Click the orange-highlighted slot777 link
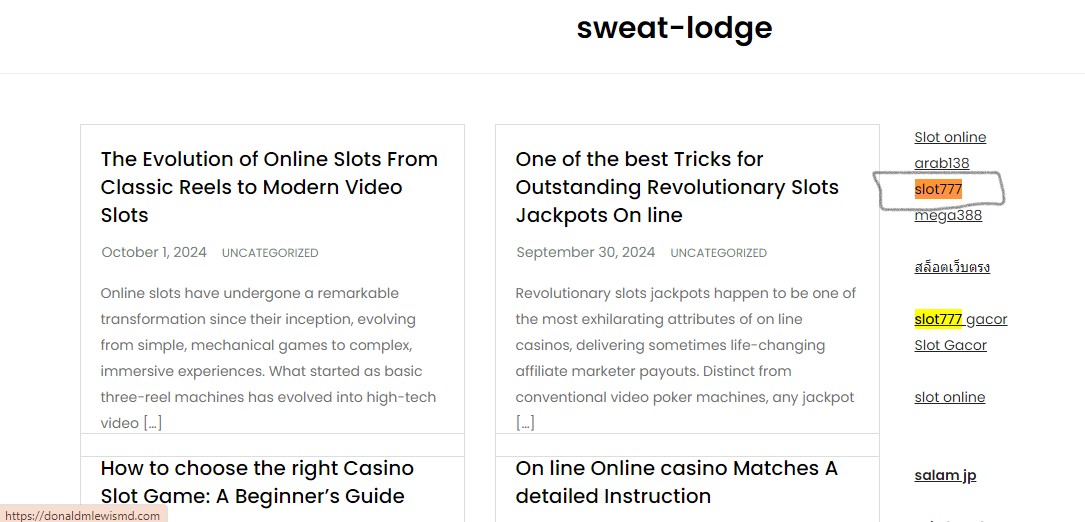 point(938,189)
